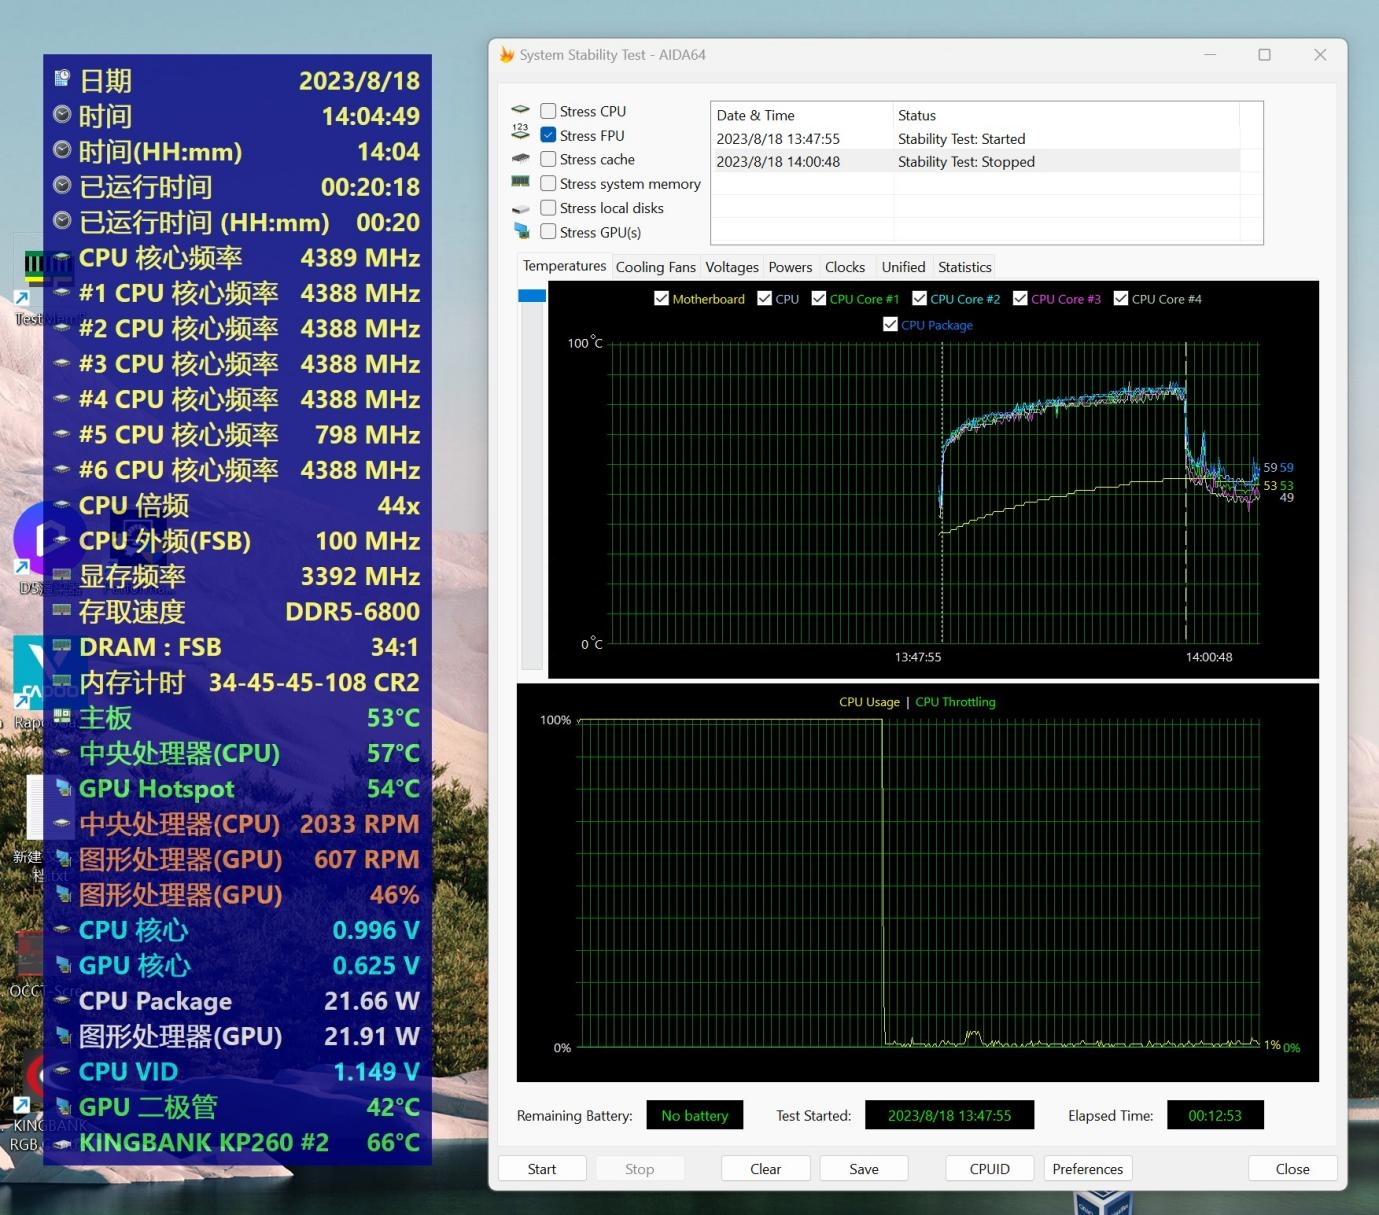The width and height of the screenshot is (1379, 1215).
Task: Click chip icon beside #1 CPU 核心频率
Action: click(62, 293)
